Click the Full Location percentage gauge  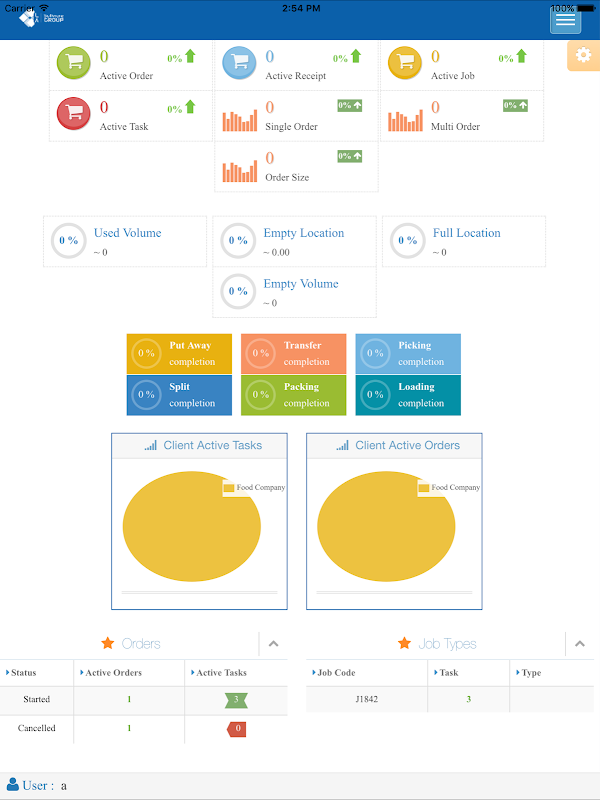pos(408,240)
